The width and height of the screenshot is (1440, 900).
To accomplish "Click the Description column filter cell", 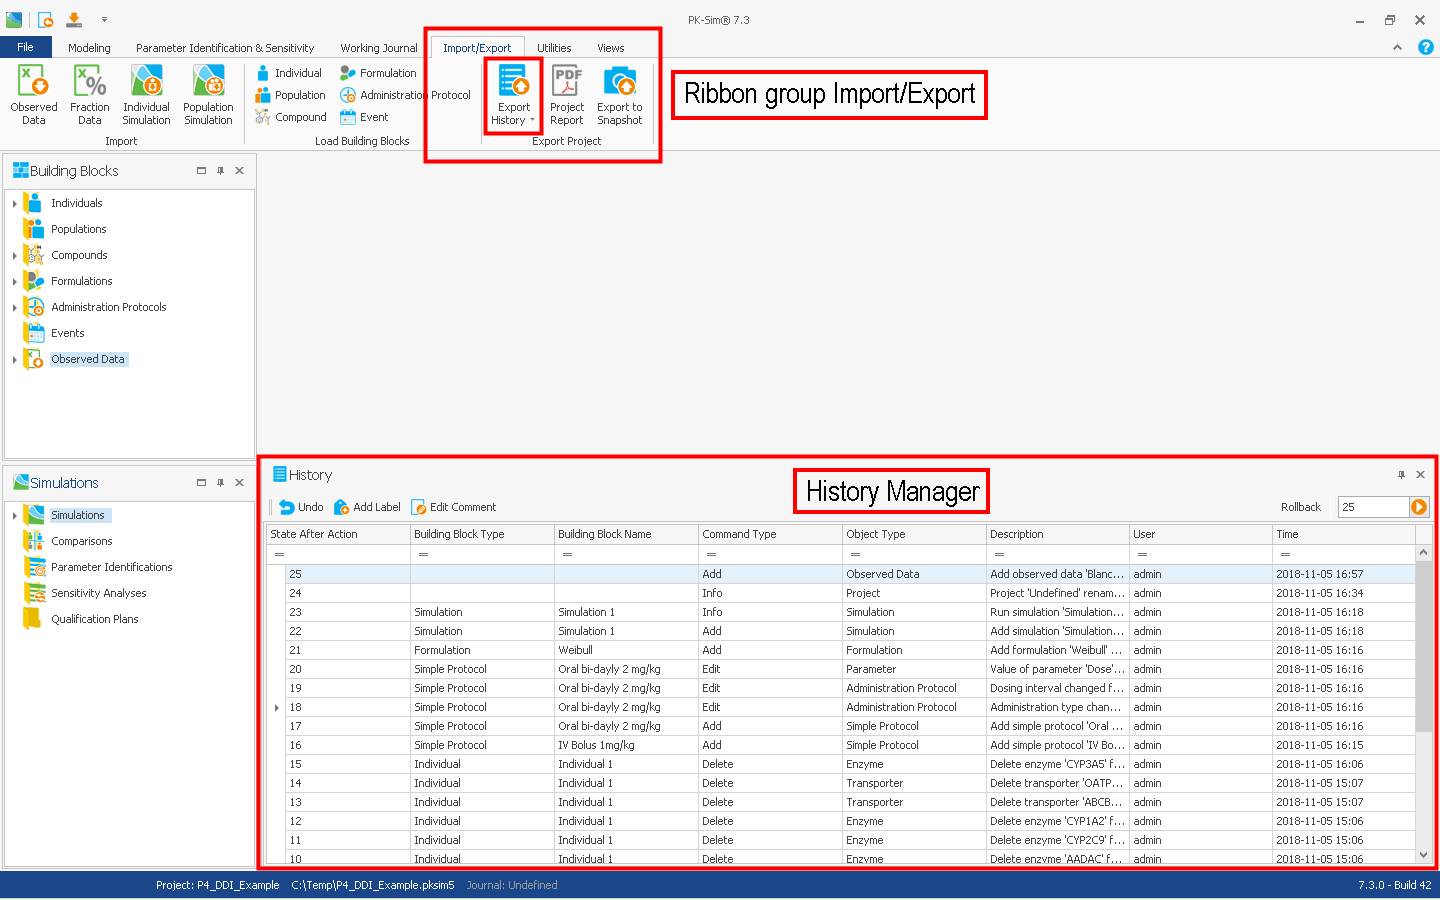I will point(1058,554).
